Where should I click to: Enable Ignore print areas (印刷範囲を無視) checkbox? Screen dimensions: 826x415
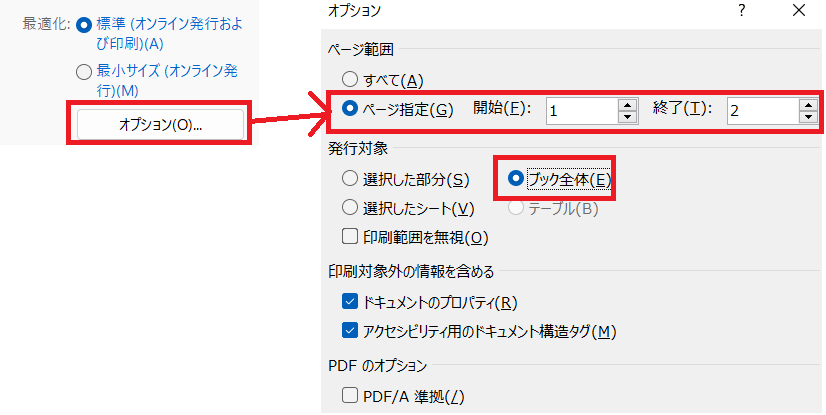pos(349,237)
